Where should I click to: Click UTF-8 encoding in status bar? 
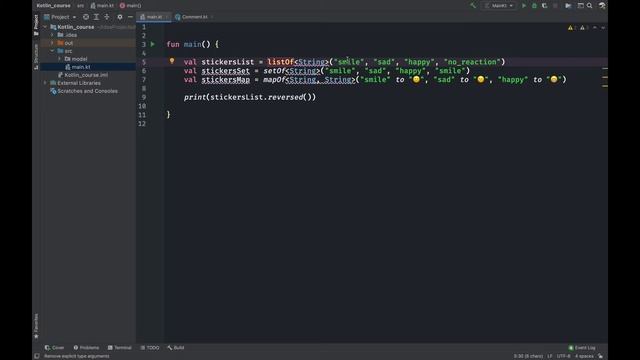564,356
